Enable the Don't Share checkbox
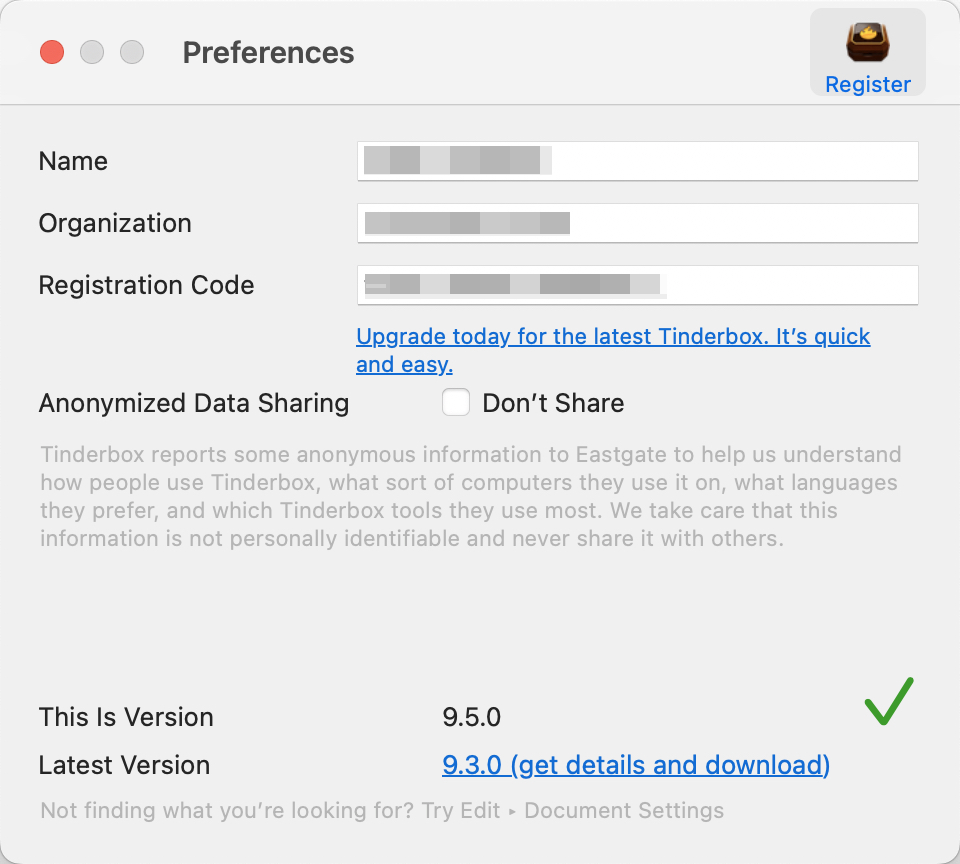960x864 pixels. click(456, 403)
